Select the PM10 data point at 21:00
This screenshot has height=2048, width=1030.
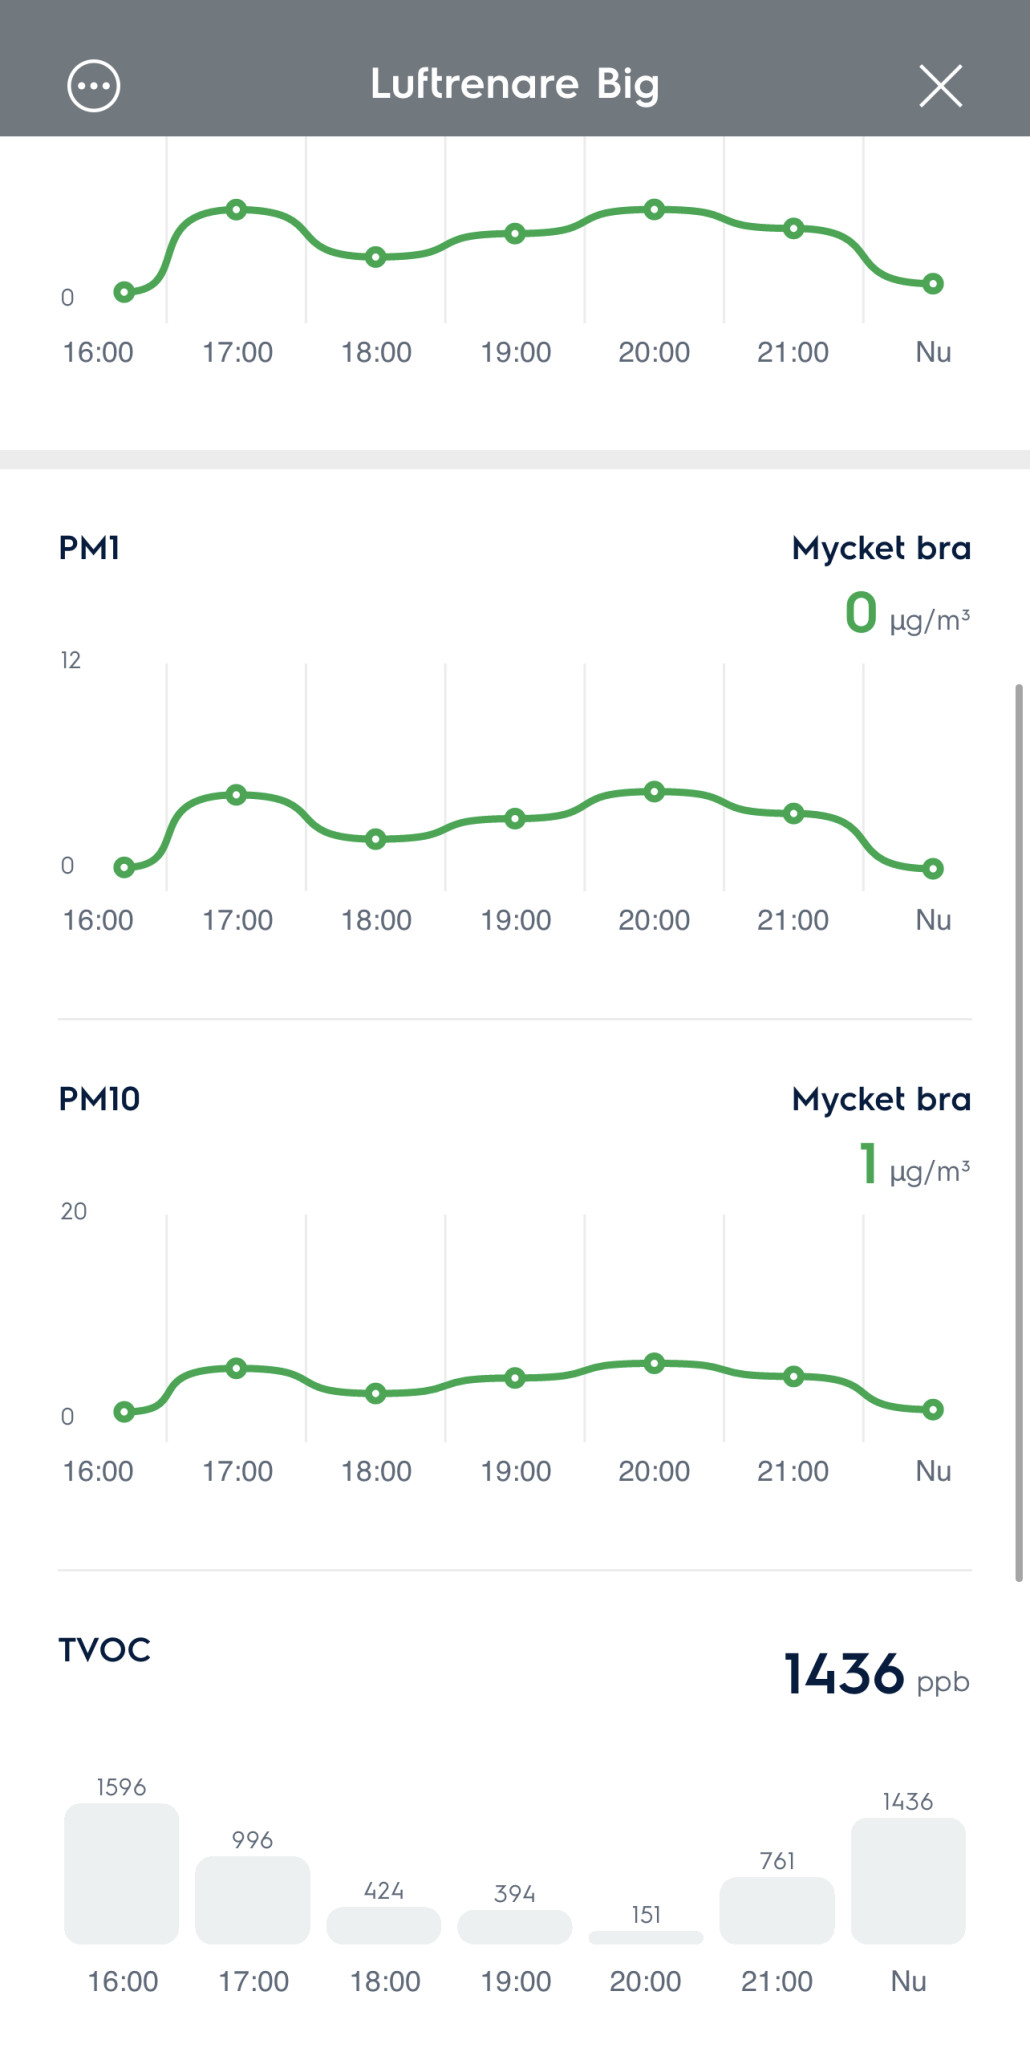tap(793, 1377)
